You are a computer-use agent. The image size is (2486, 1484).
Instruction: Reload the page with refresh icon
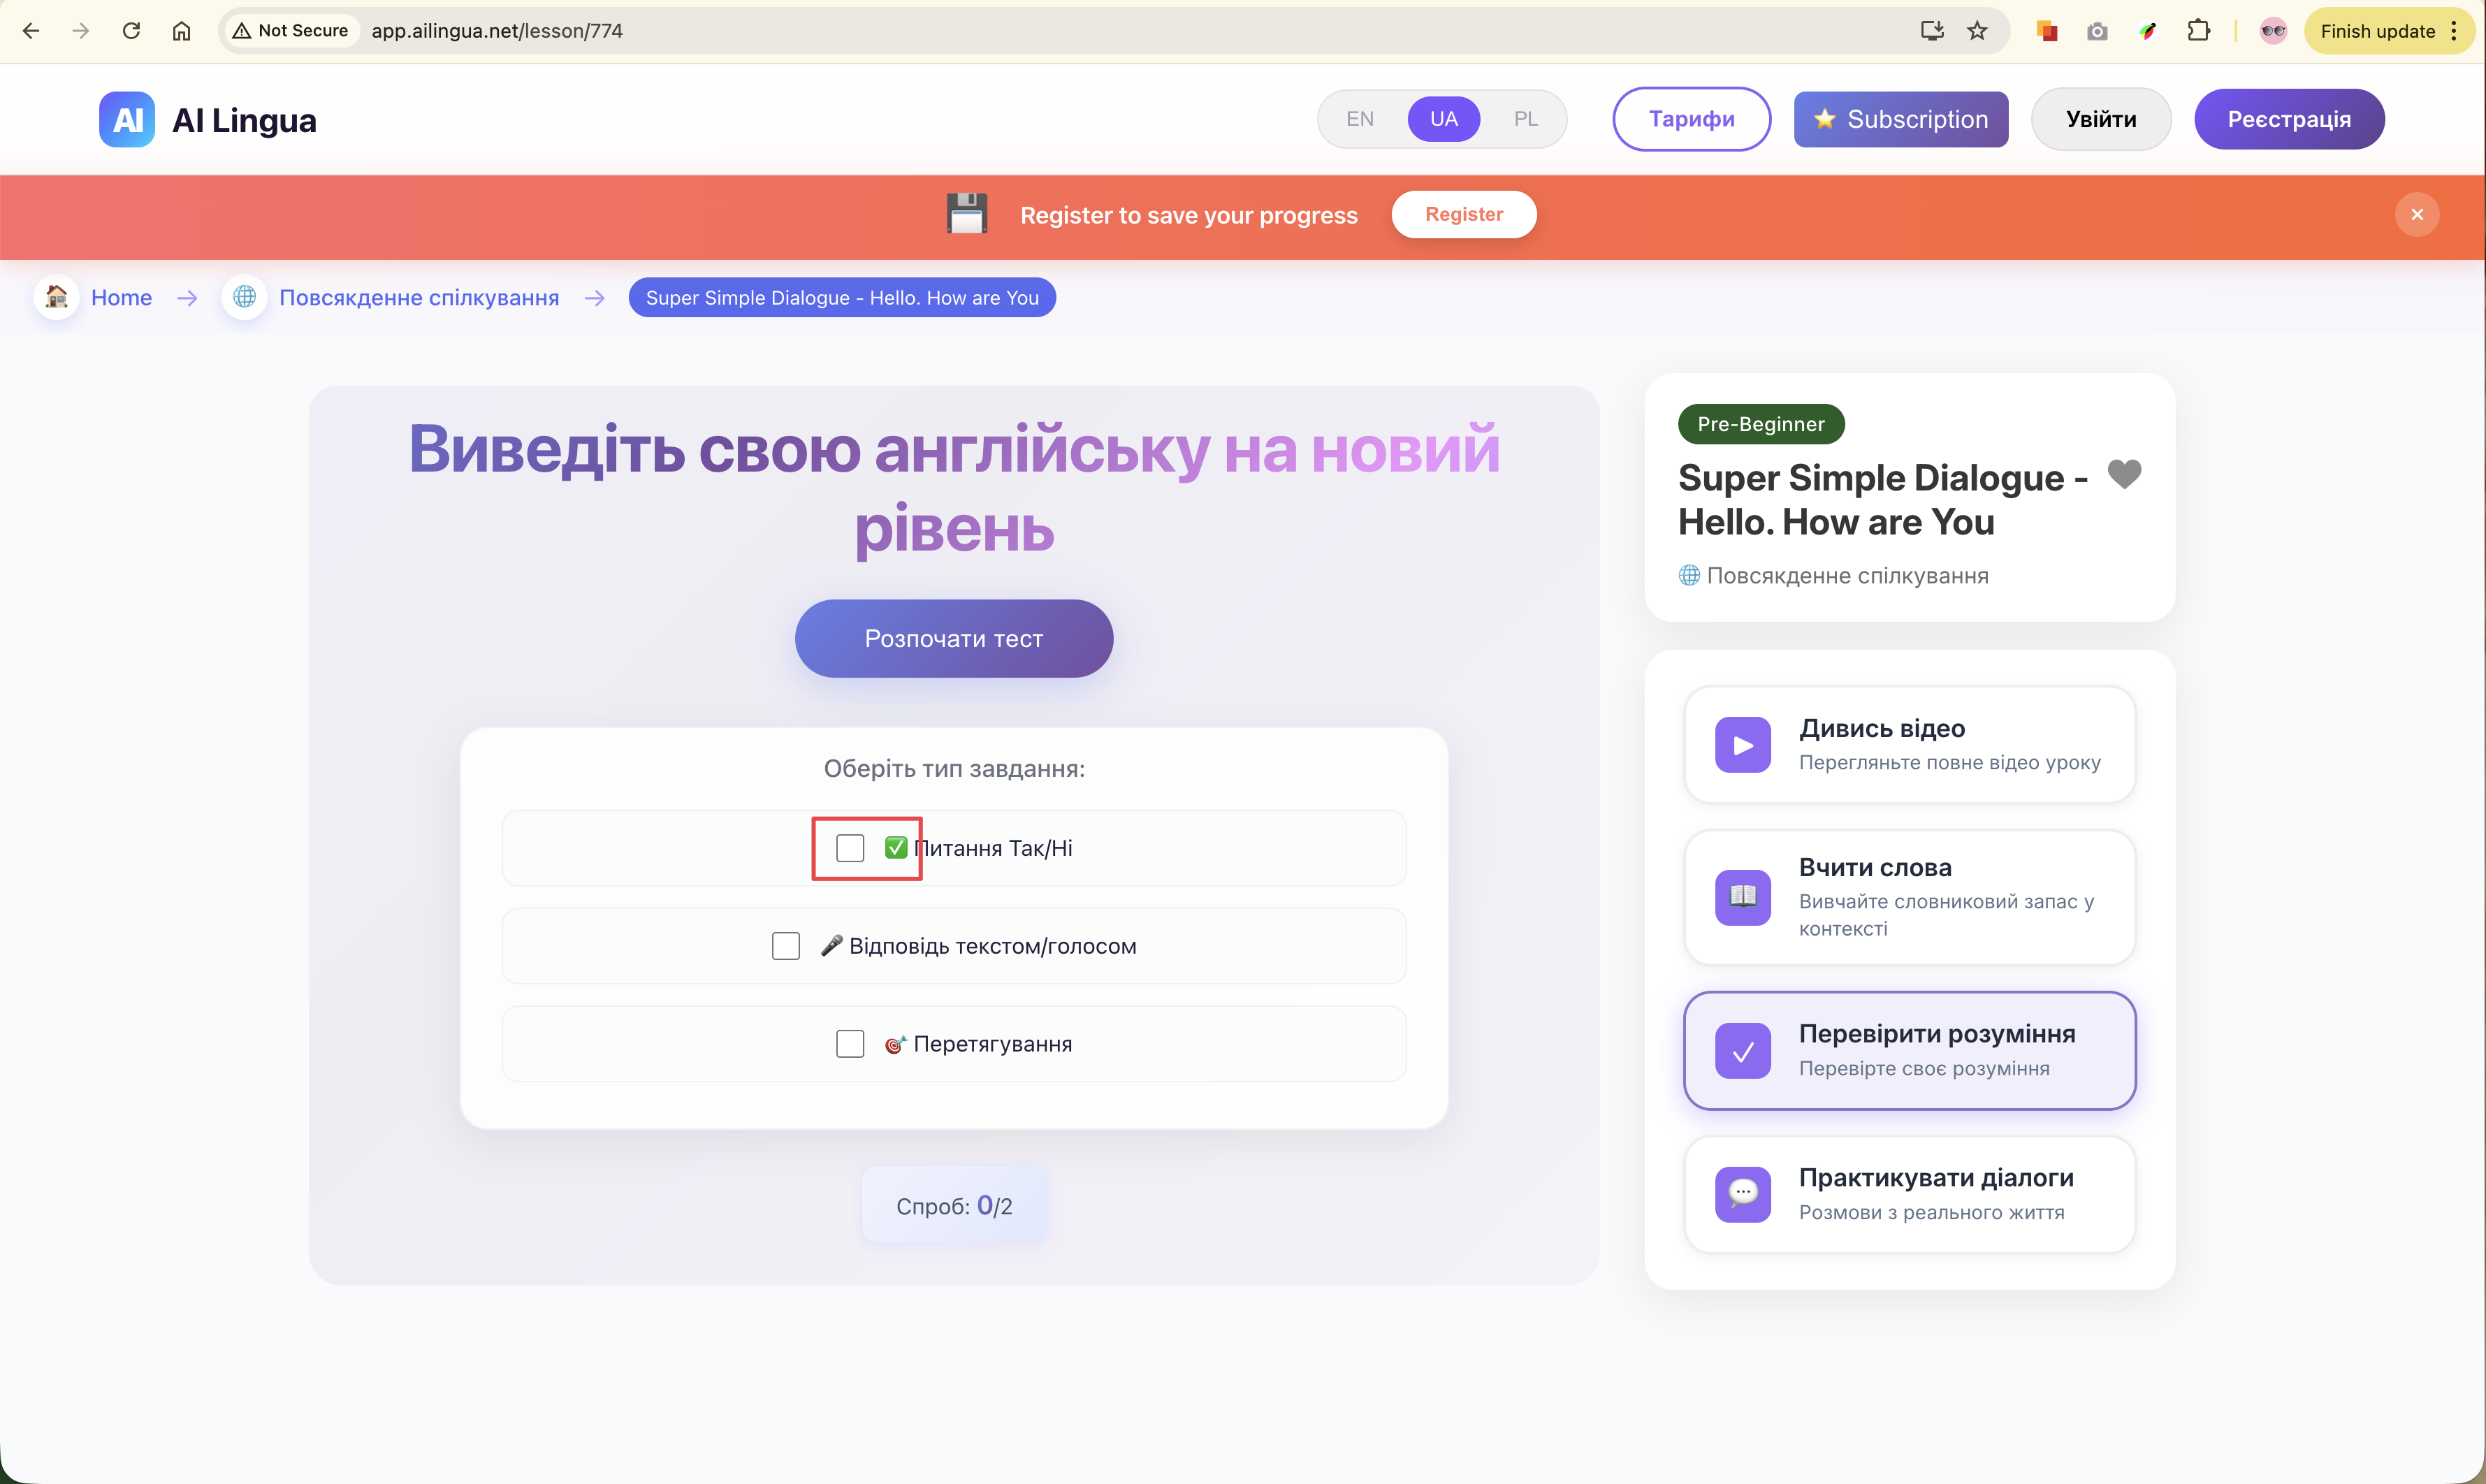(131, 31)
